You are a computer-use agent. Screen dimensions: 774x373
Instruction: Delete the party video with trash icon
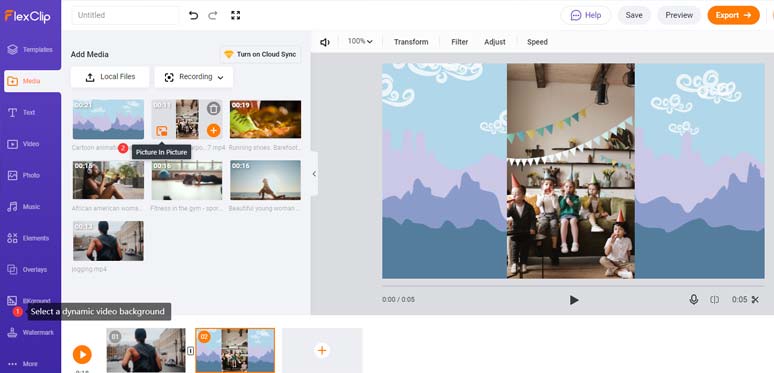[213, 109]
